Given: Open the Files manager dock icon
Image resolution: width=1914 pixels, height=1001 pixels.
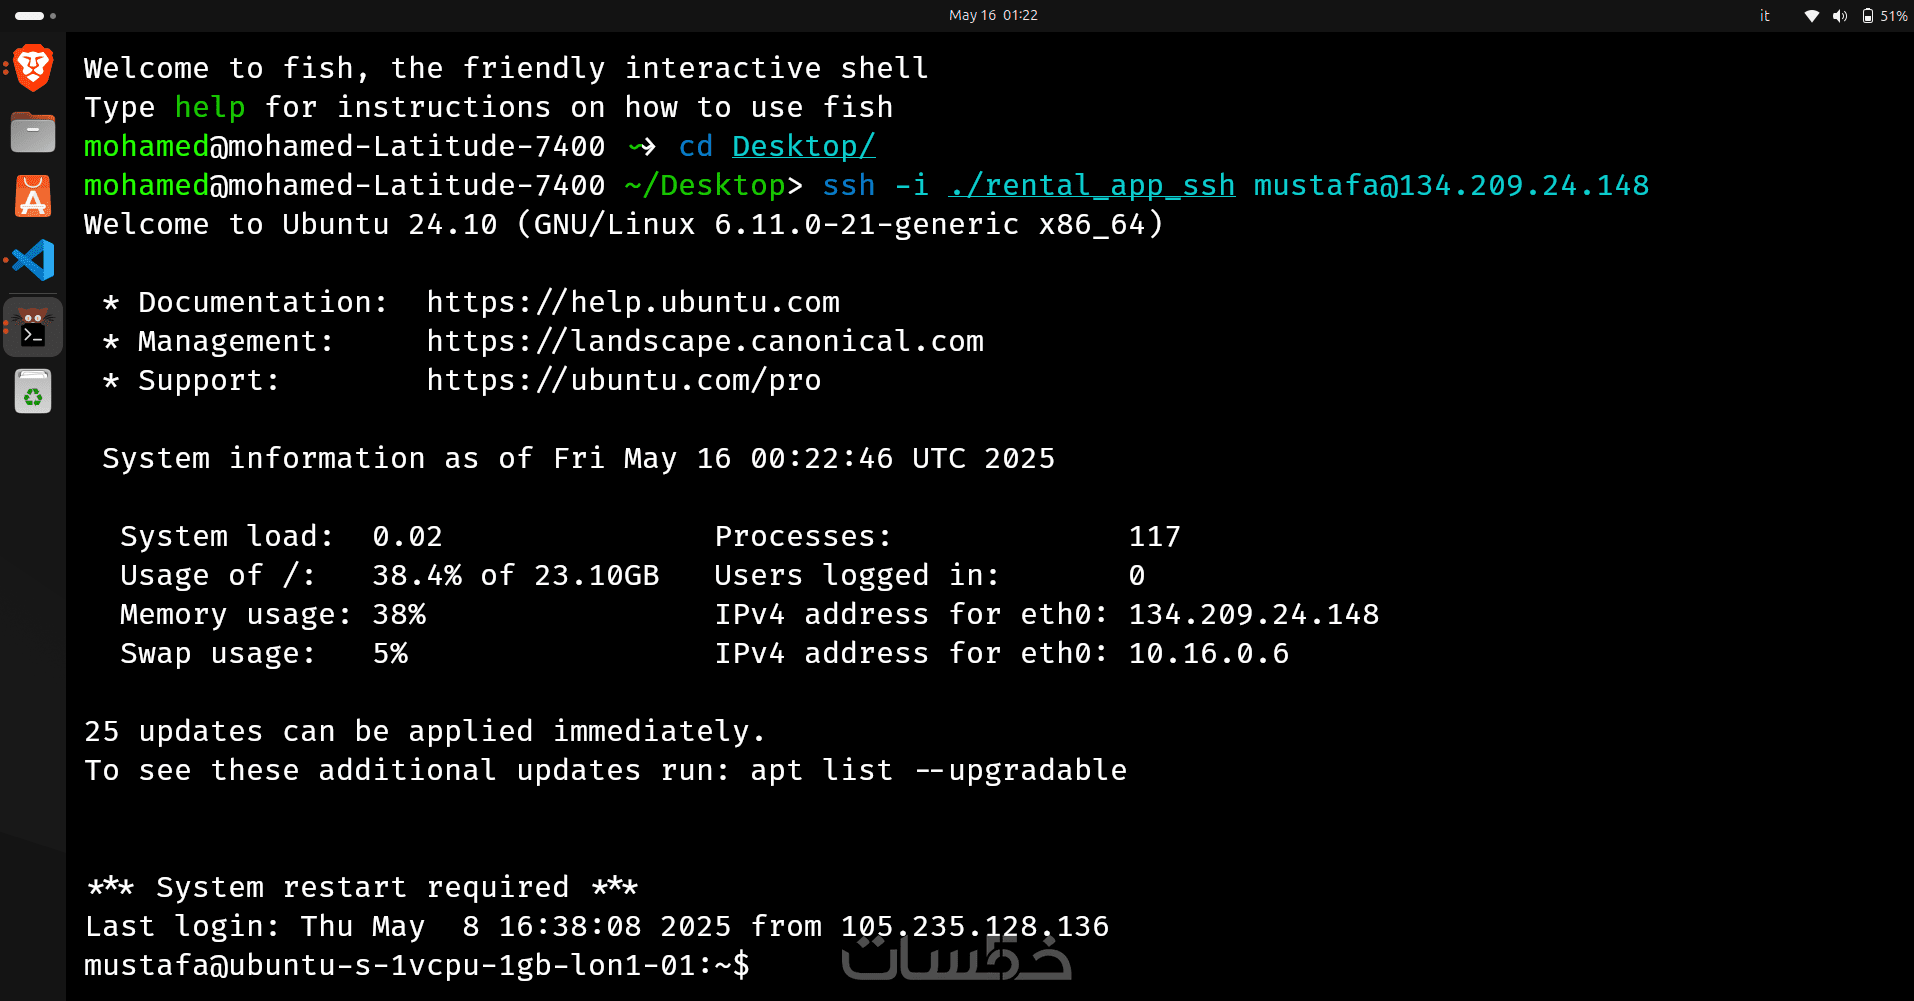Looking at the screenshot, I should pos(33,132).
